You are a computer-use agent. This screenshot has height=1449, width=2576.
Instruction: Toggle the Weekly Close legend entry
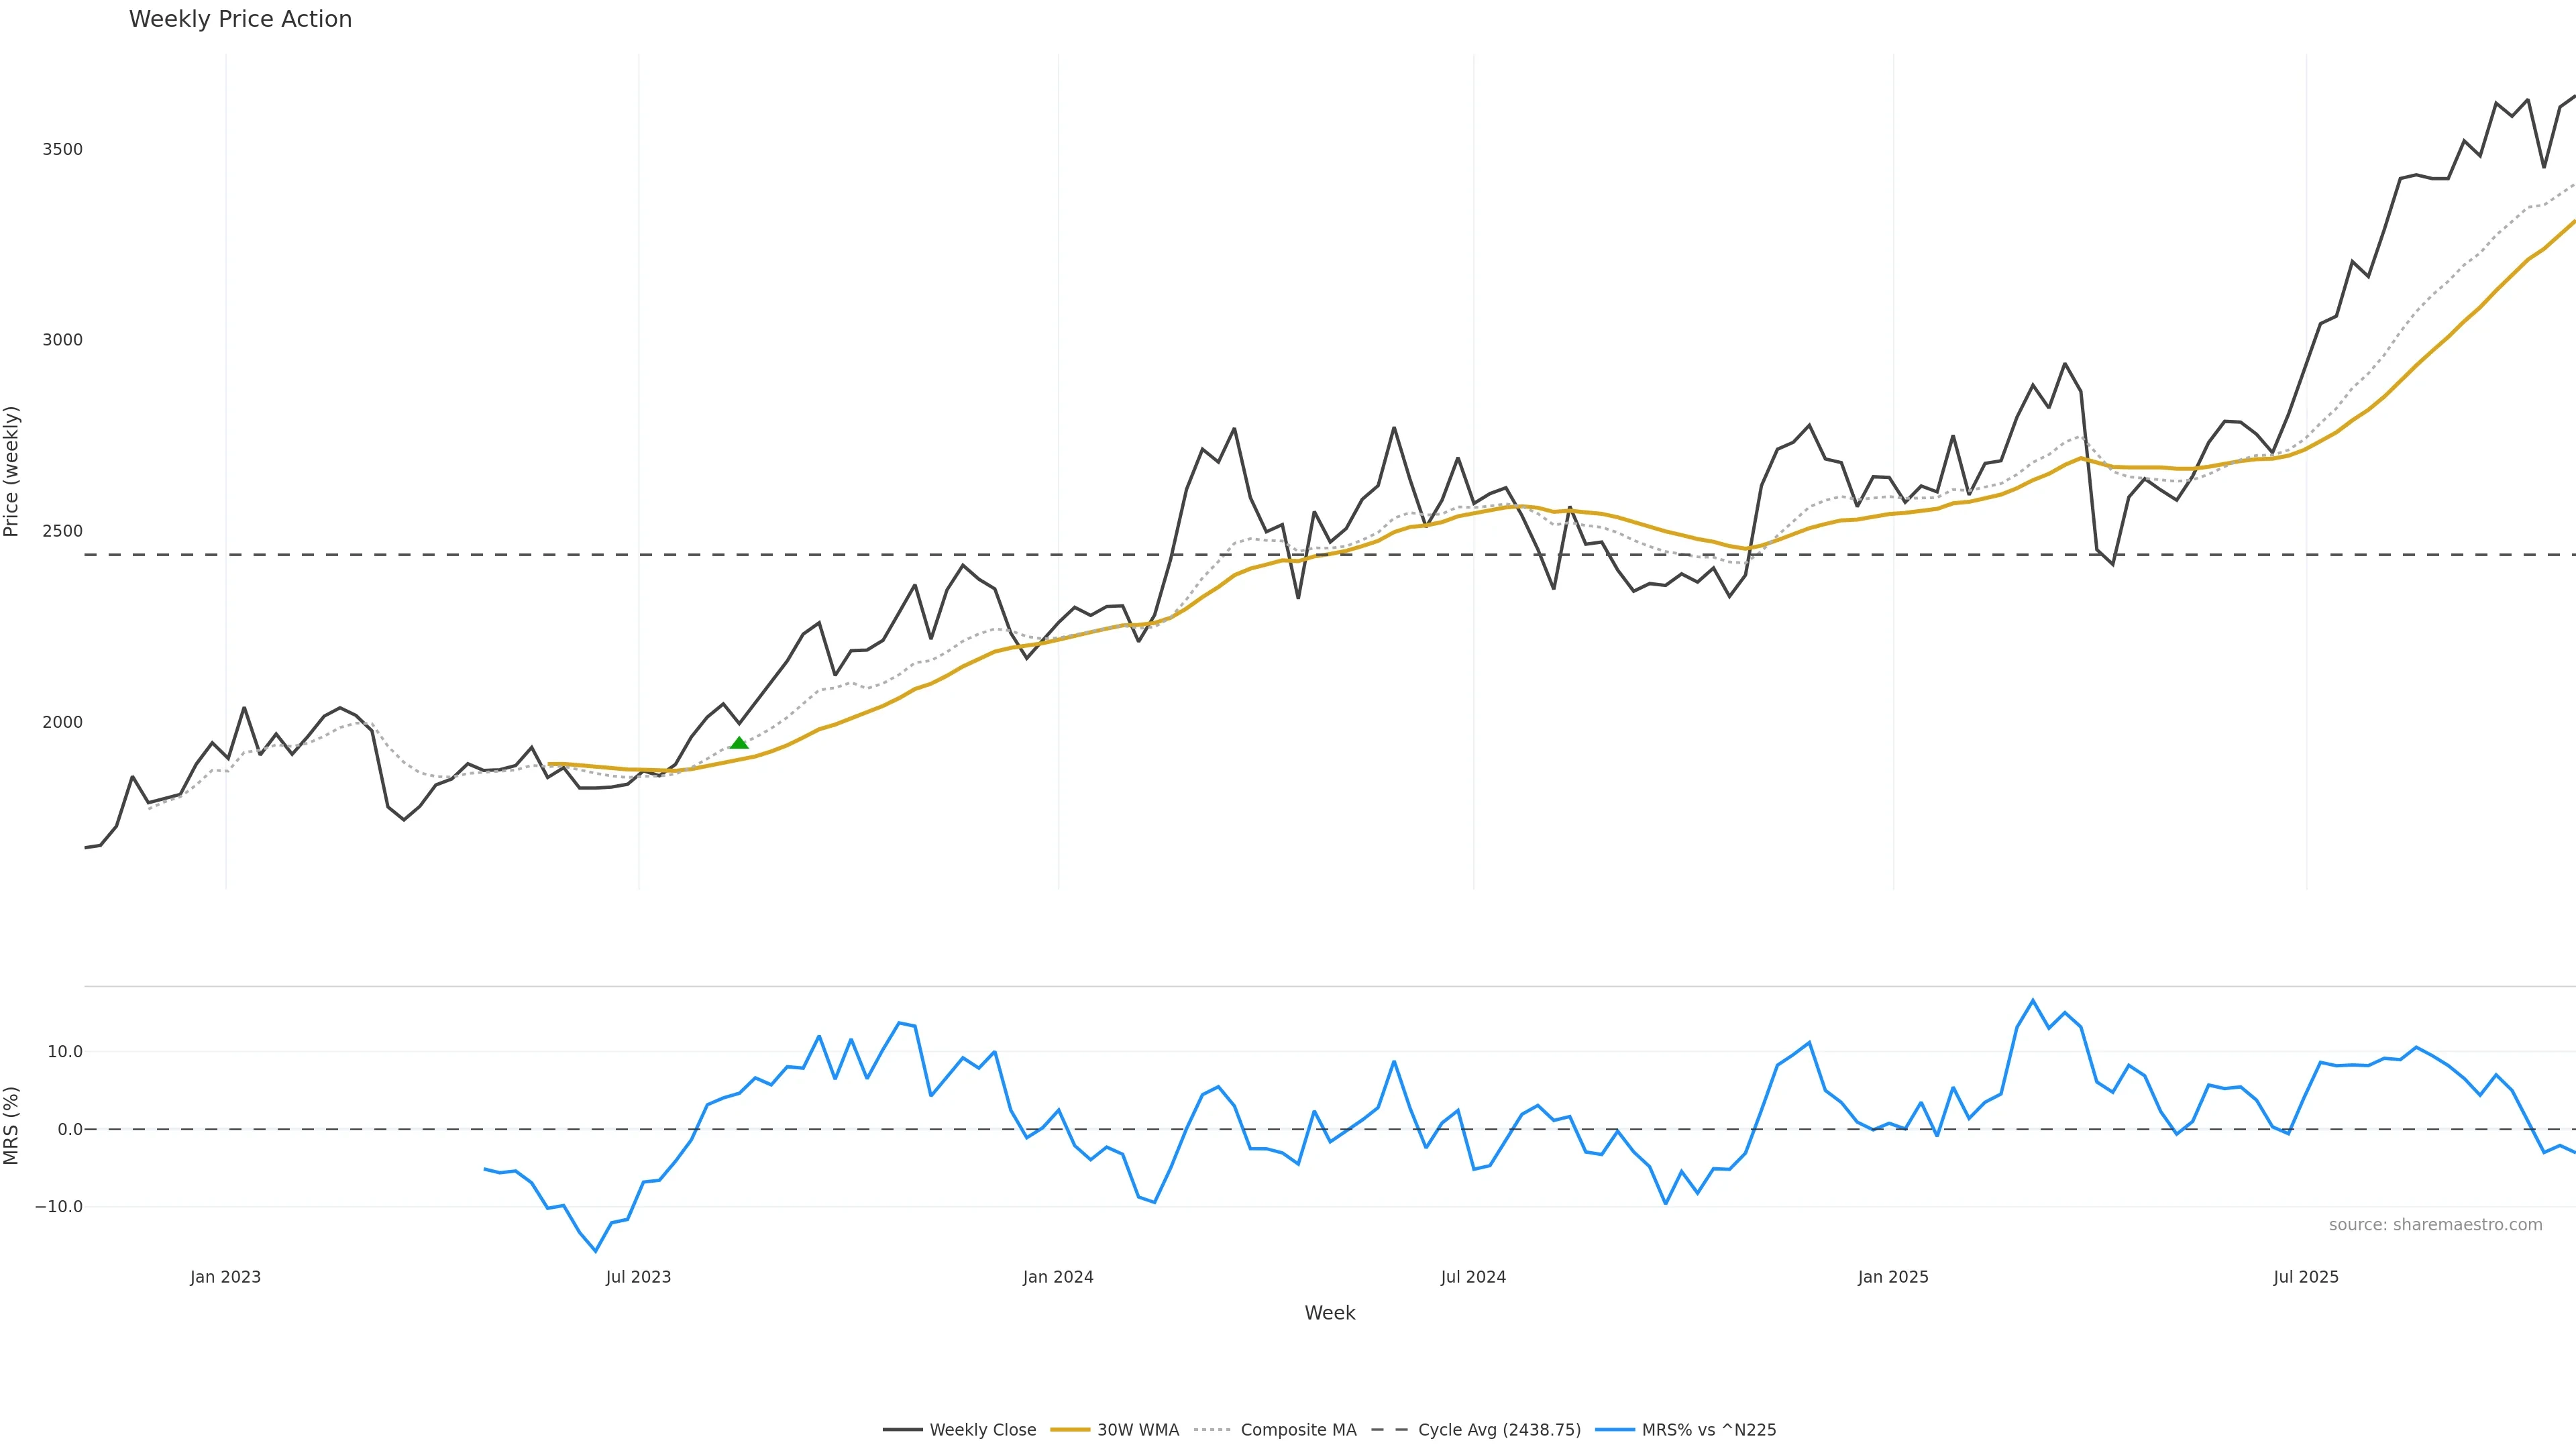pyautogui.click(x=982, y=1430)
